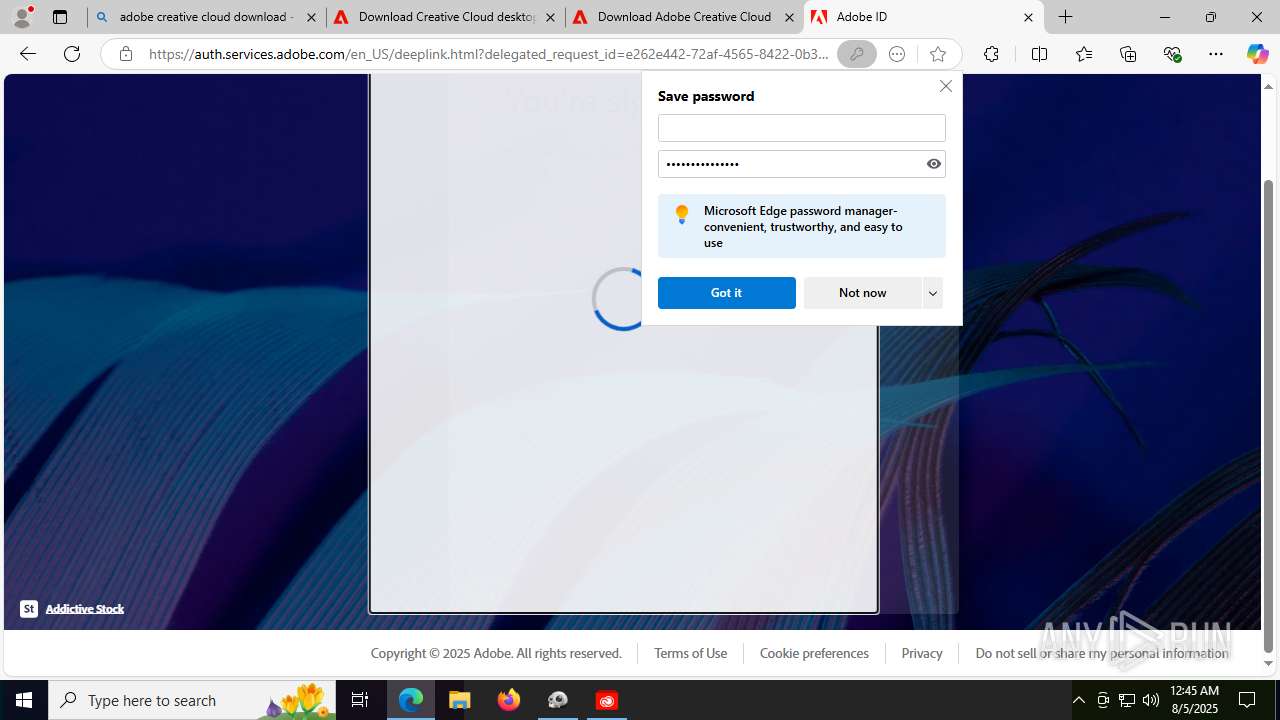Open Task View on taskbar

coord(360,700)
